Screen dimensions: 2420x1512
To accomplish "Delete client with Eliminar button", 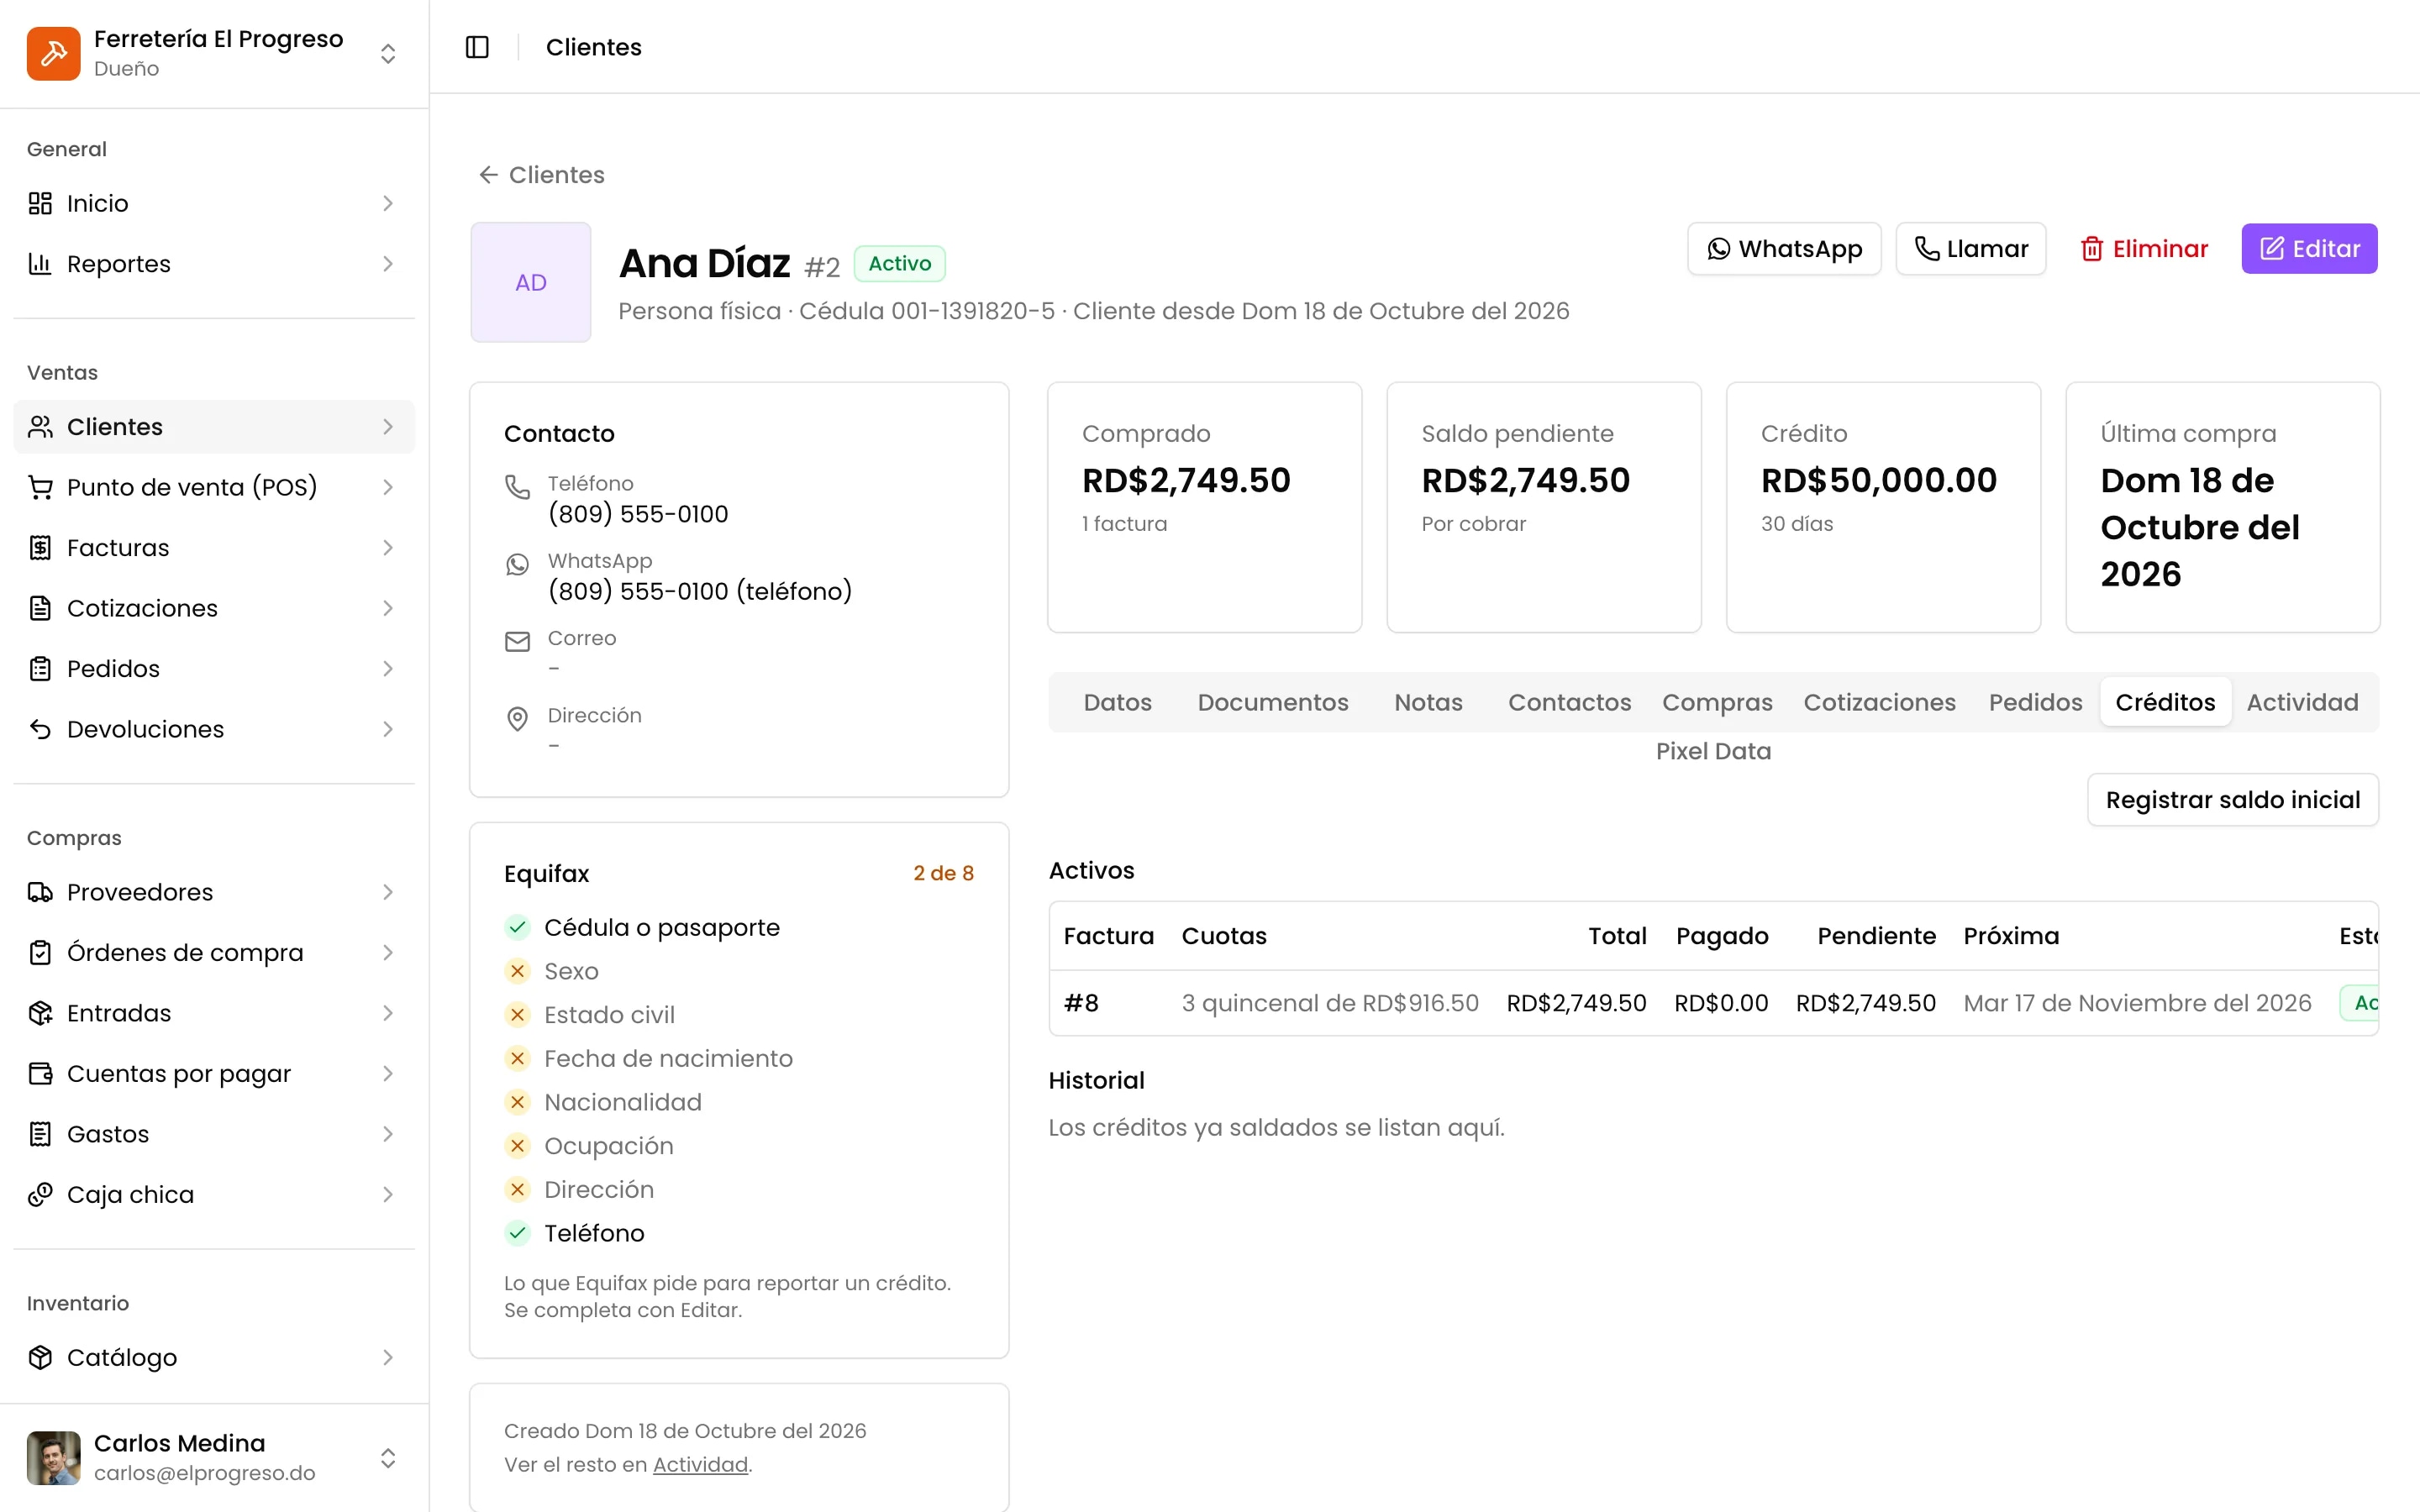I will point(2143,249).
